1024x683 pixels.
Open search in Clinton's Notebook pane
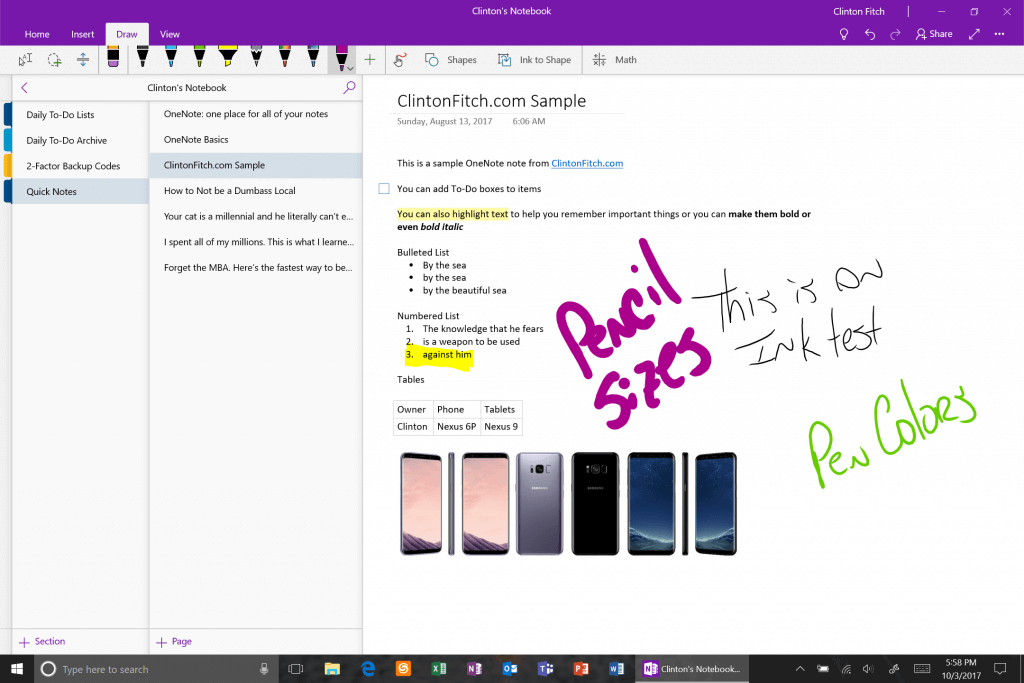point(348,87)
